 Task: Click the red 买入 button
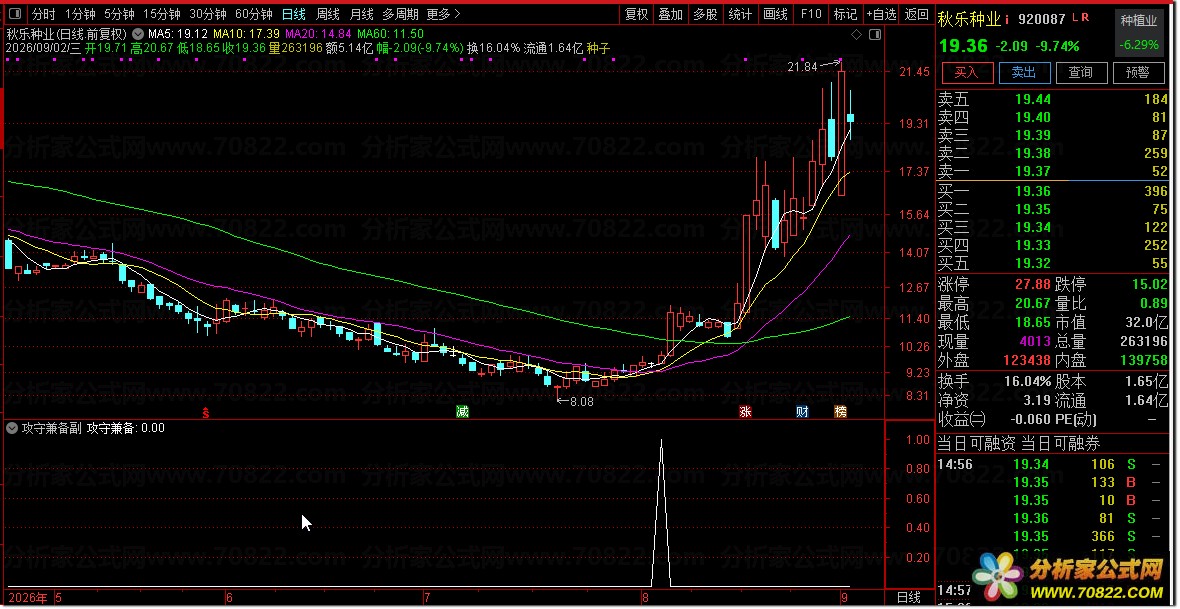(x=966, y=72)
